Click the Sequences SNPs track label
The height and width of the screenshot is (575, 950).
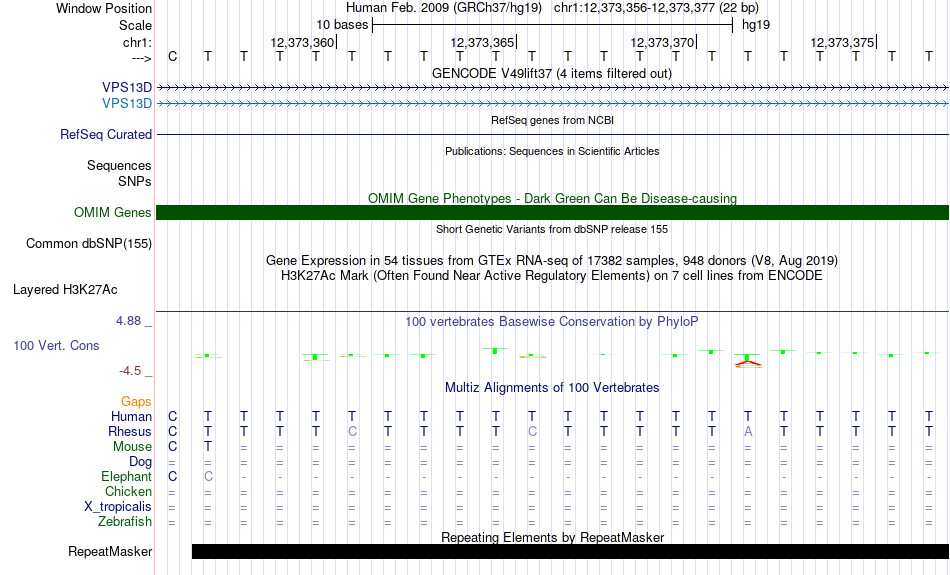(119, 174)
